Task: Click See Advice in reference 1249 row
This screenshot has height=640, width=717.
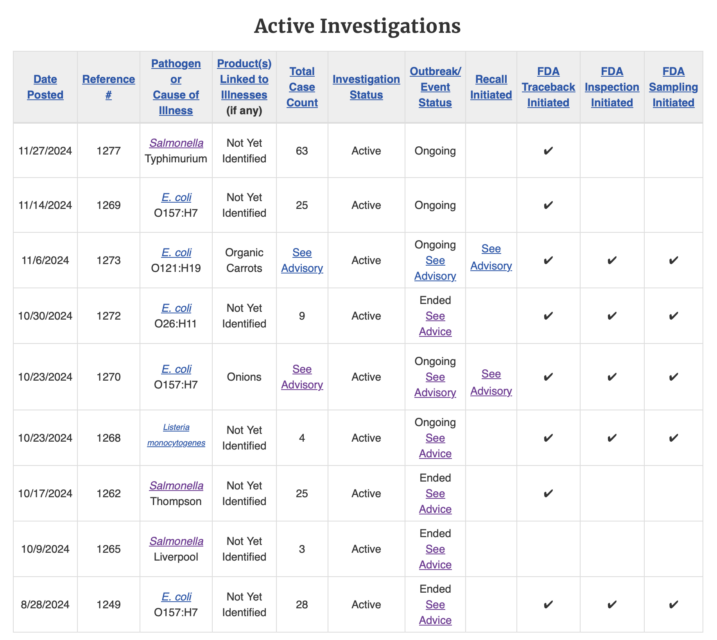Action: 435,613
